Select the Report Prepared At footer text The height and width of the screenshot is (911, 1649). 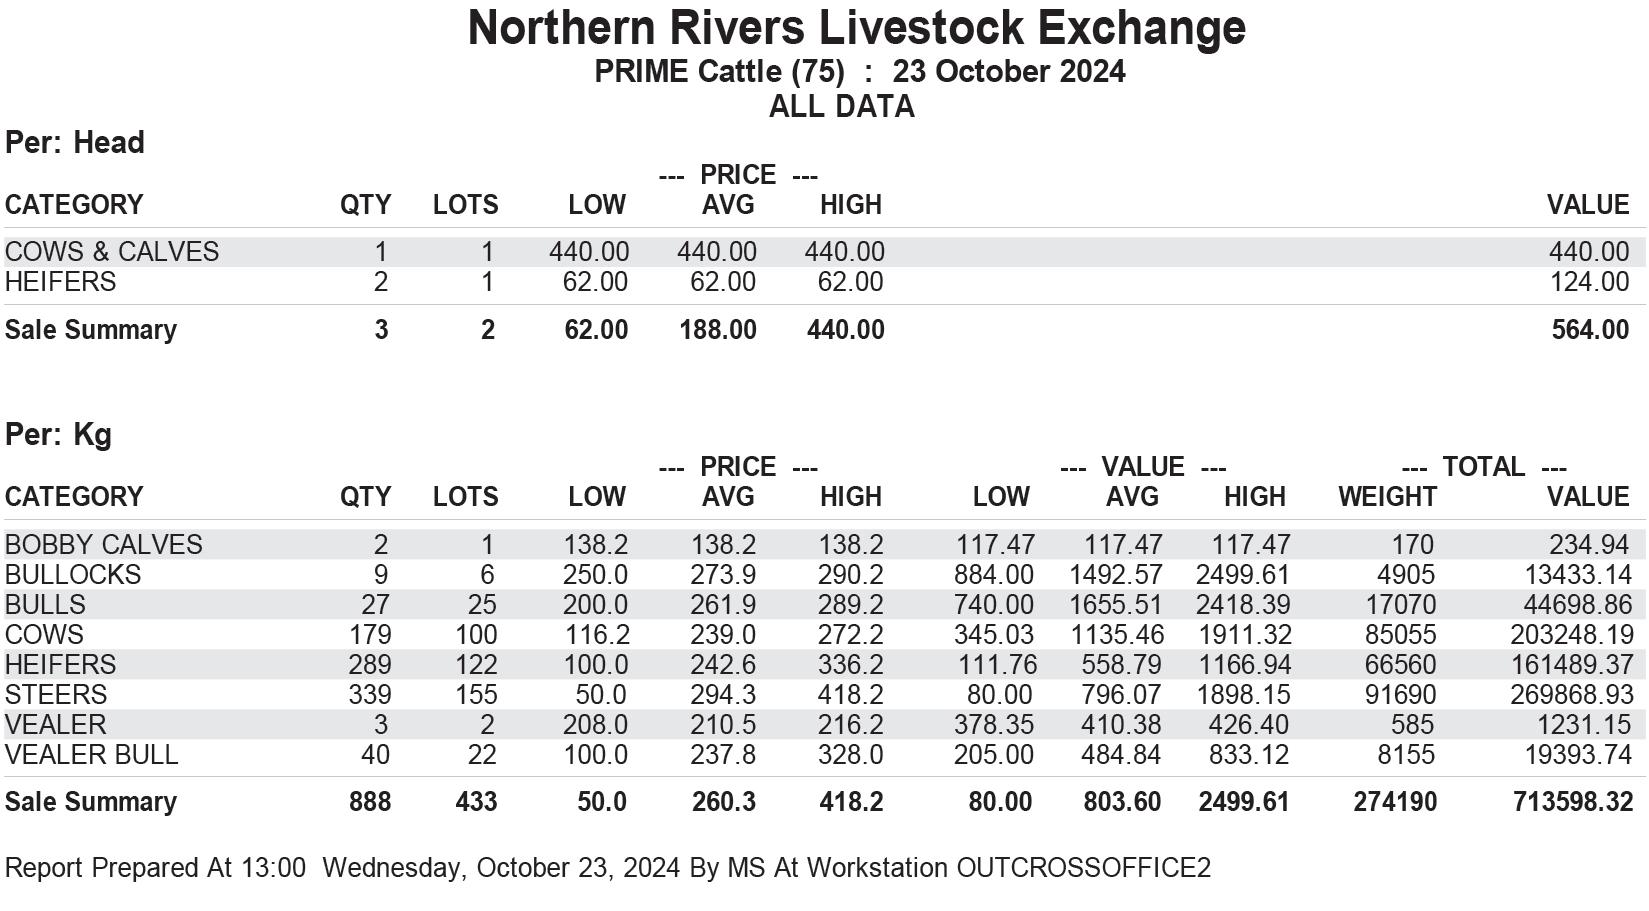[x=608, y=868]
